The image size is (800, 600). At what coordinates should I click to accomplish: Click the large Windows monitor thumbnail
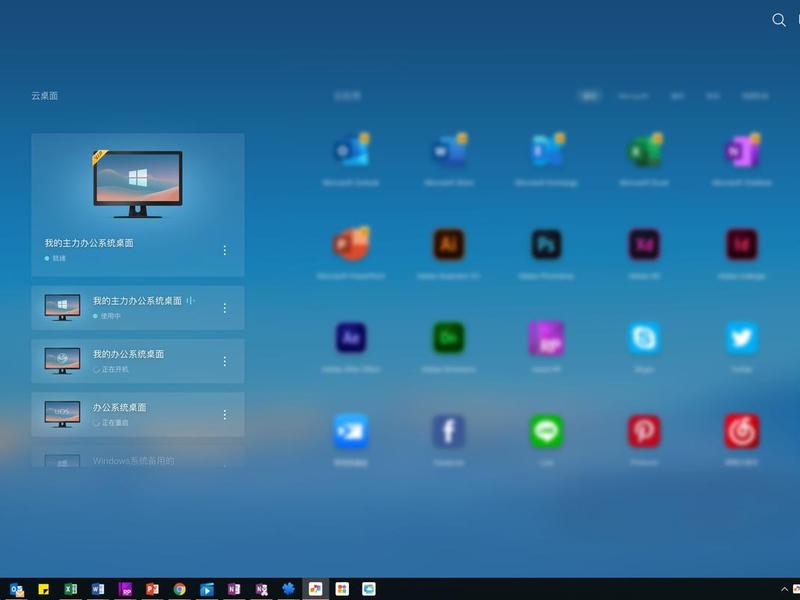[138, 184]
